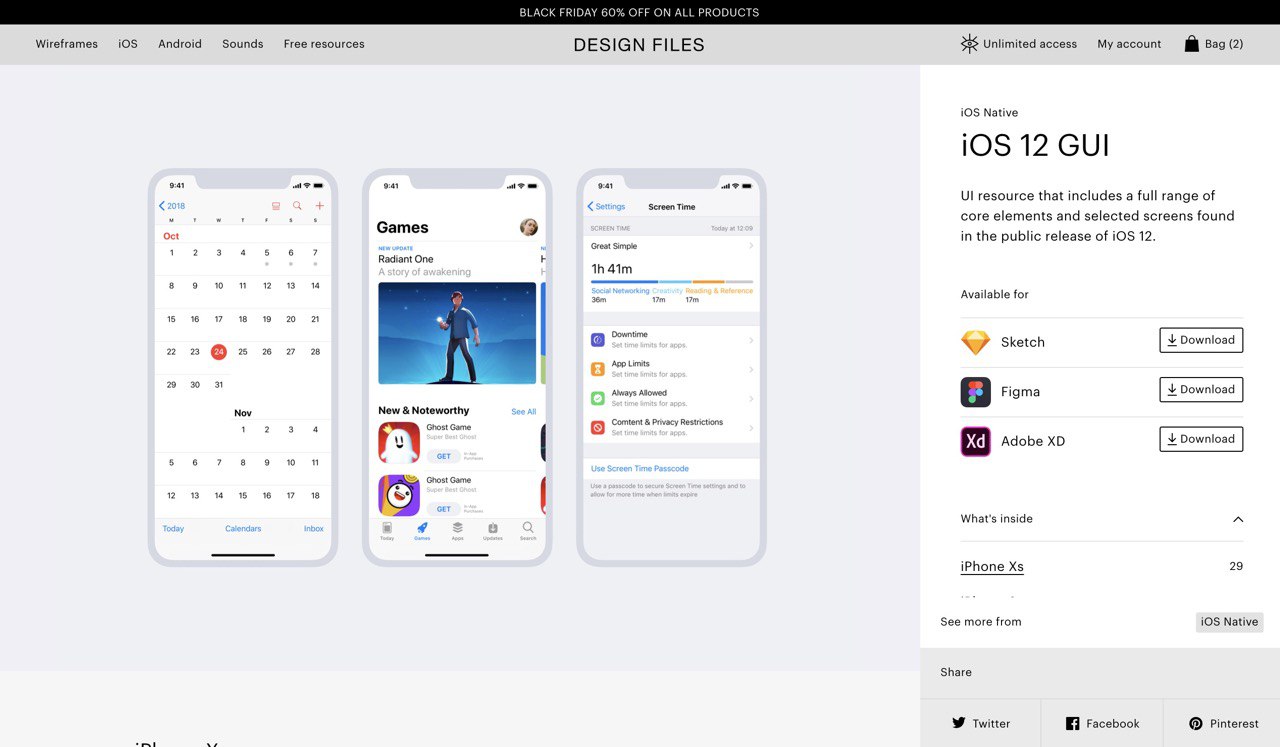Click the Downtime purple icon

coord(597,340)
